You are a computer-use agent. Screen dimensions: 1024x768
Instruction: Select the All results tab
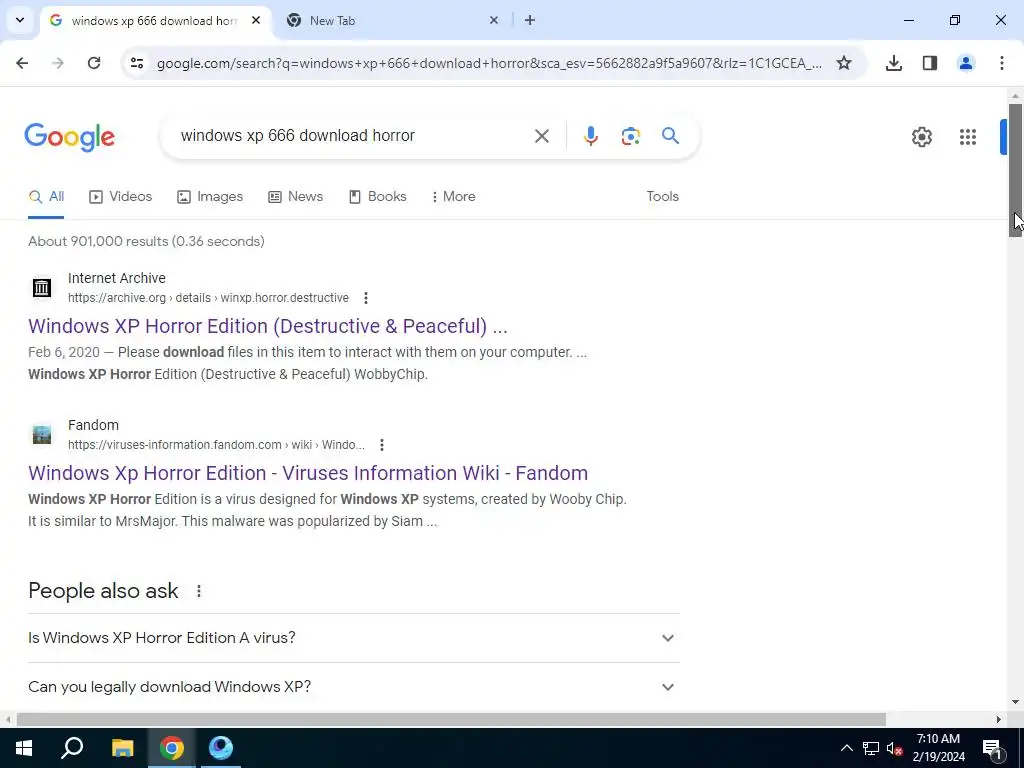(46, 197)
